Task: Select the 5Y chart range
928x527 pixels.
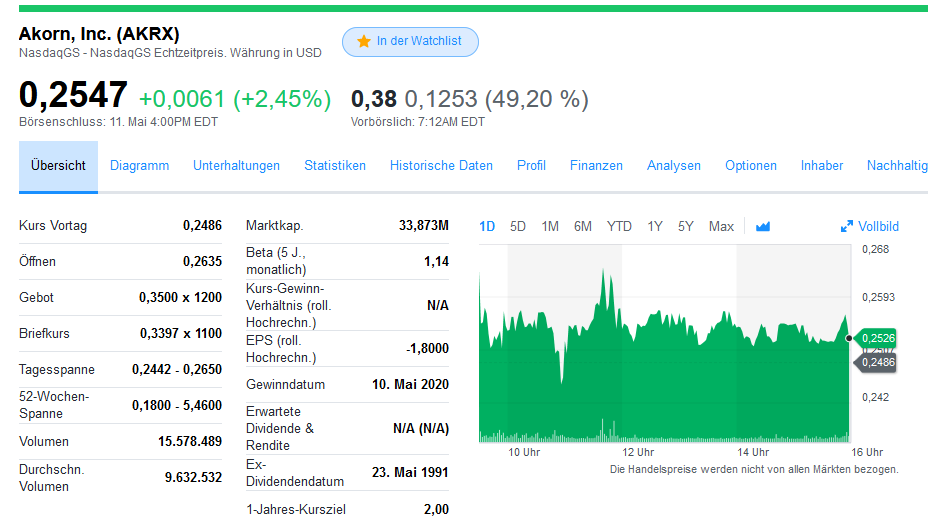Action: (x=685, y=227)
